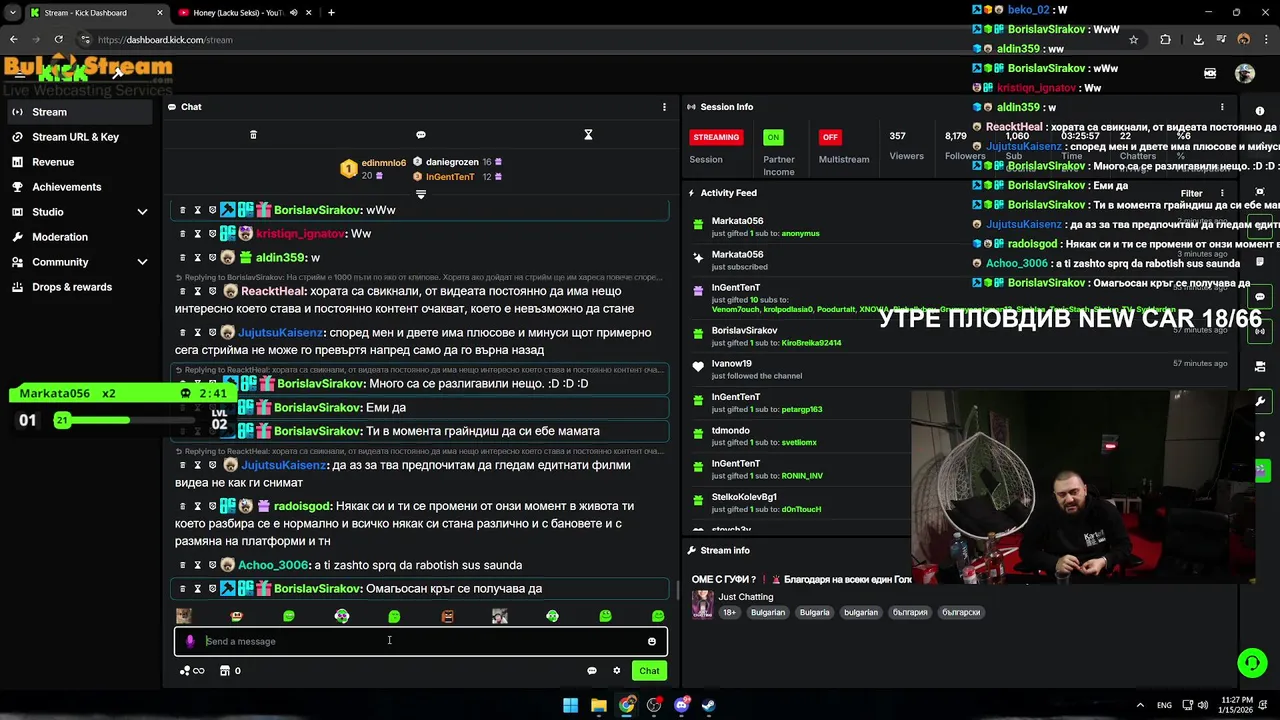Screen dimensions: 1280x720
Task: Open the Kick profile avatar at top right
Action: tap(1245, 73)
